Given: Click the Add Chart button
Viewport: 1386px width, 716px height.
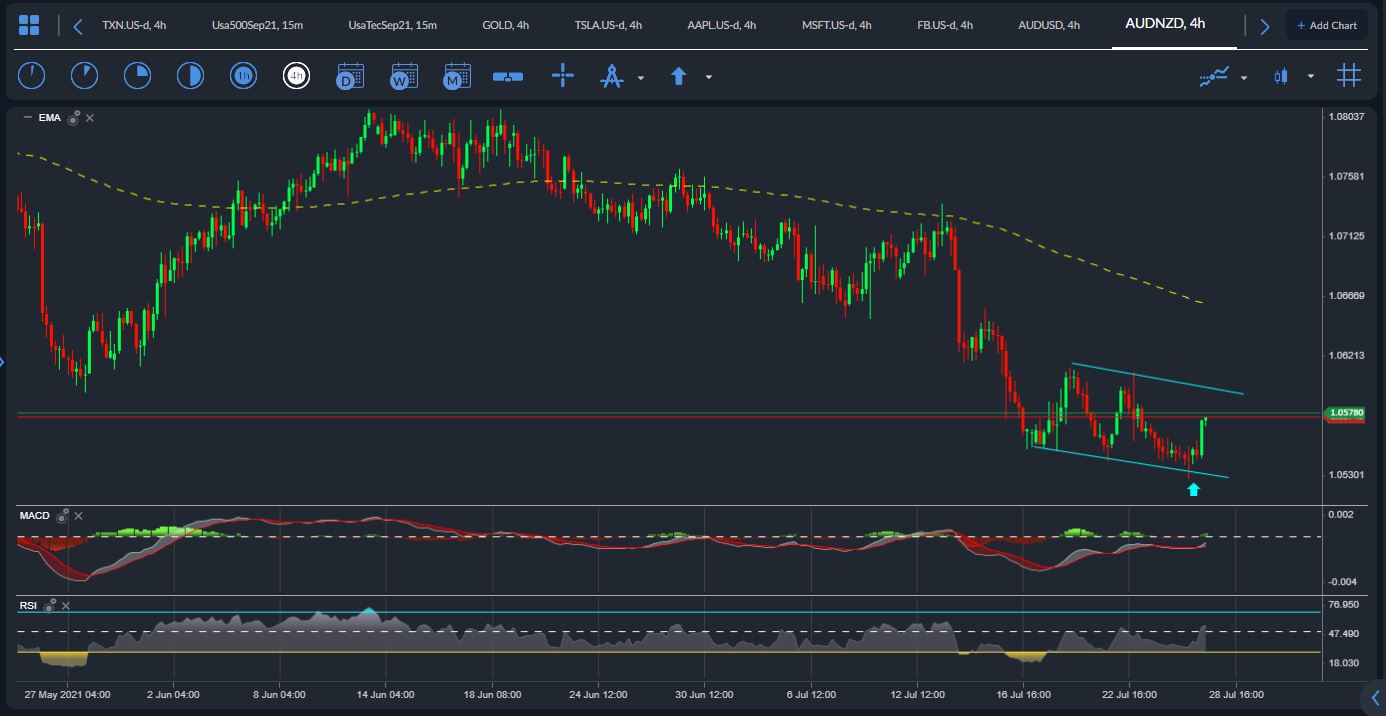Looking at the screenshot, I should coord(1327,24).
